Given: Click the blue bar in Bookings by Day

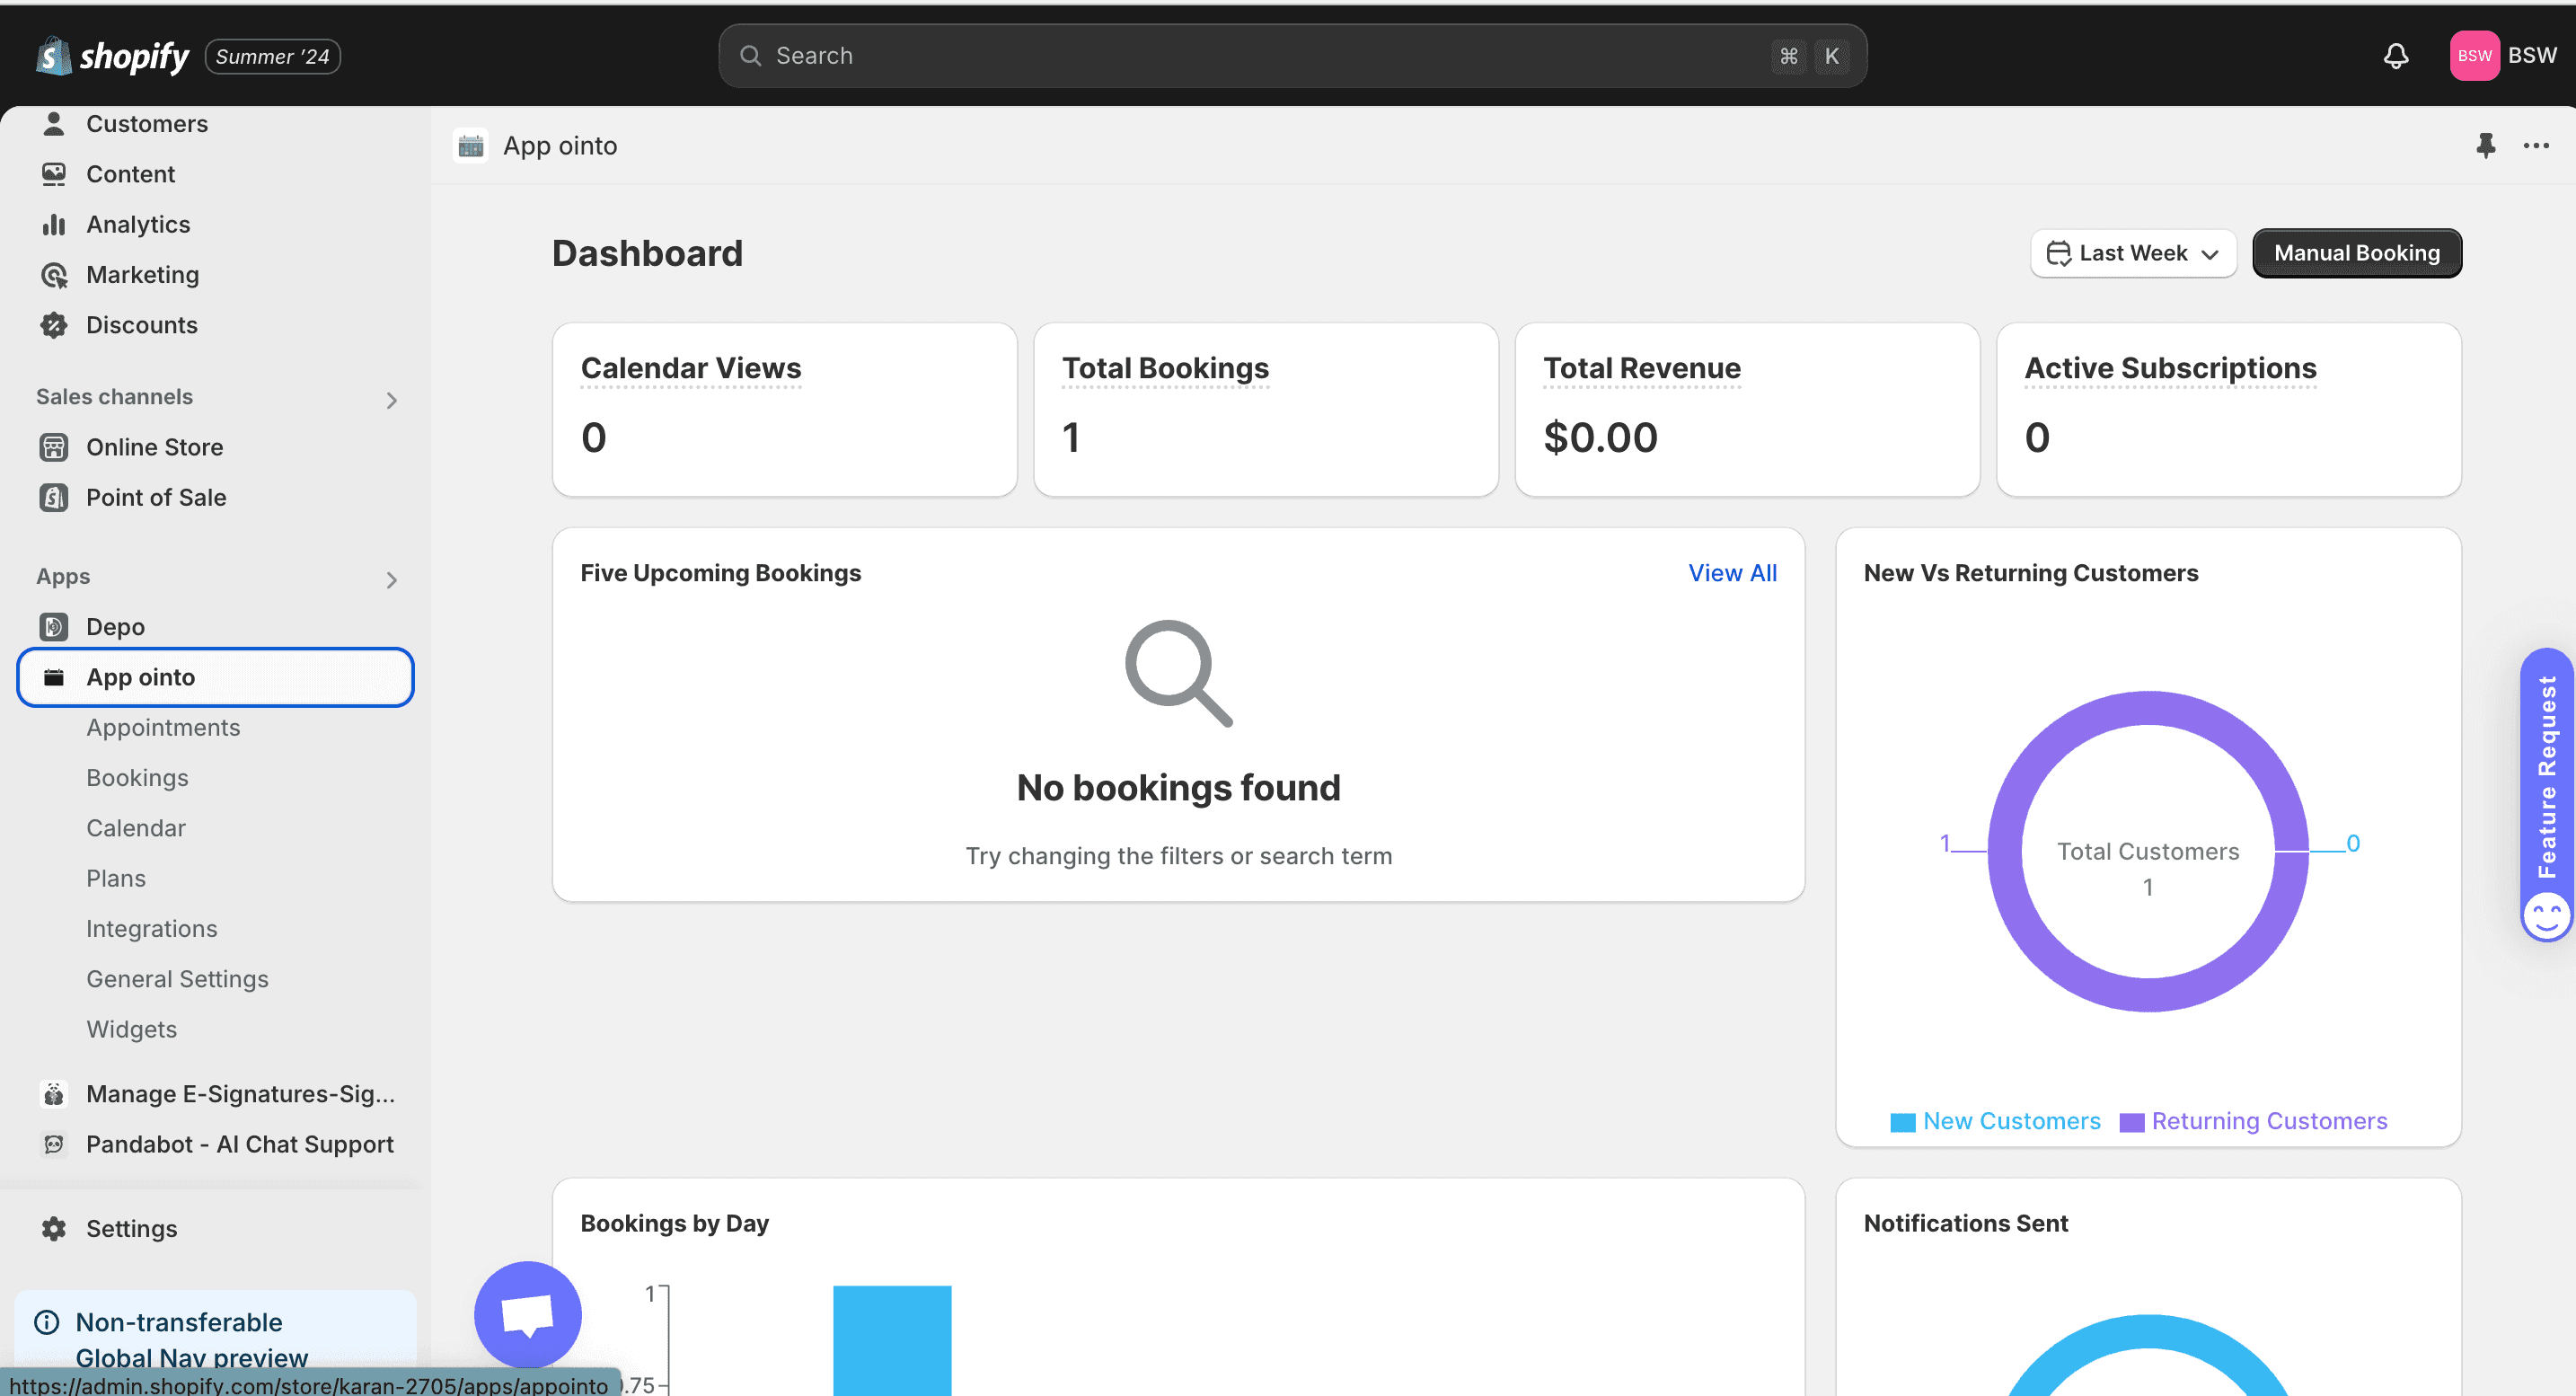Looking at the screenshot, I should (x=892, y=1340).
